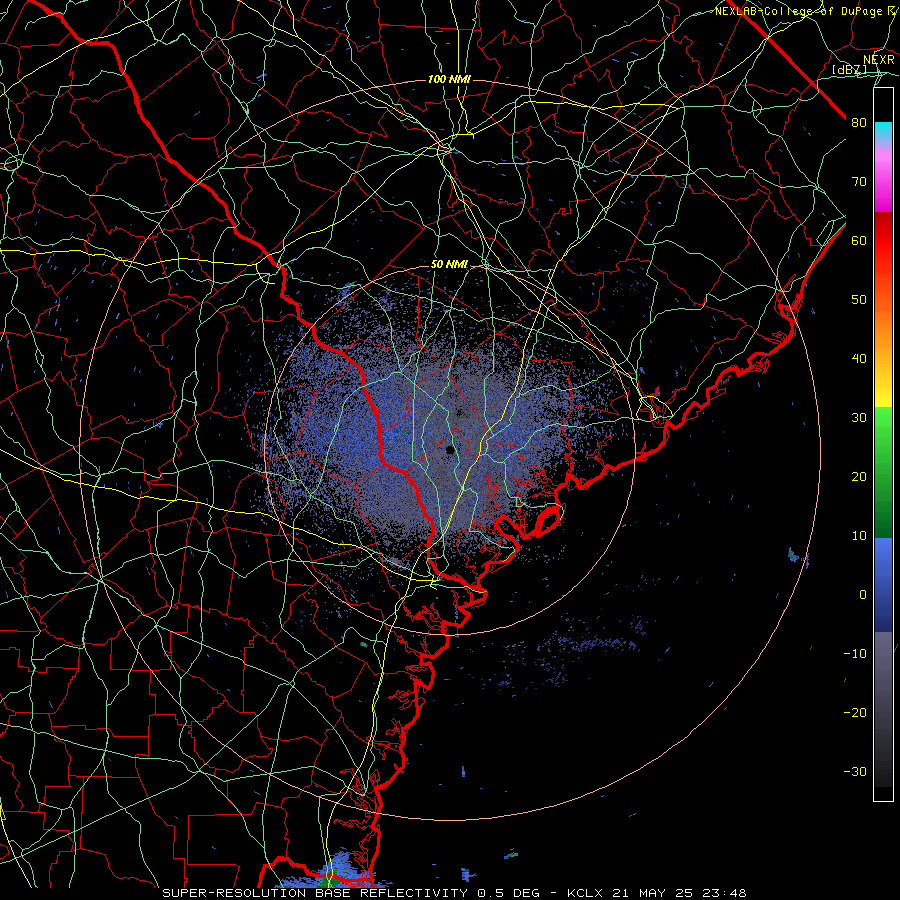Click the 80 value on dBZ scale

859,123
